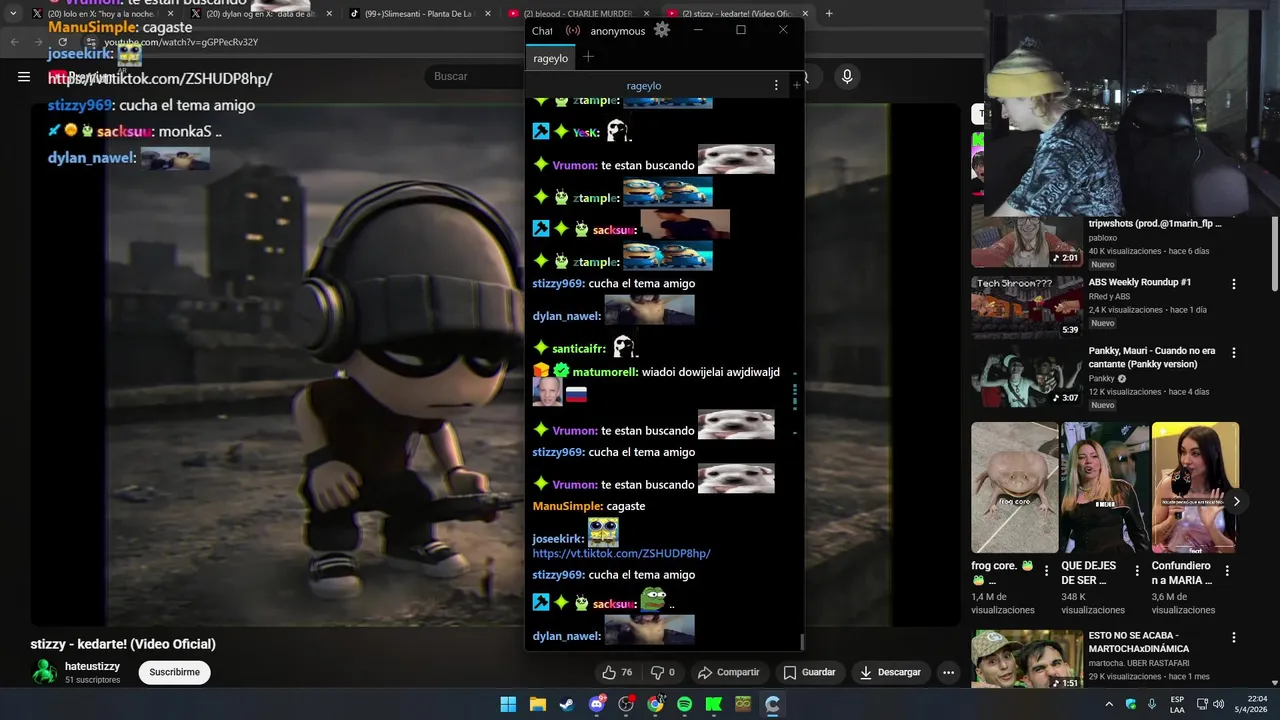This screenshot has width=1280, height=720.
Task: Open Discord from the taskbar
Action: [597, 704]
